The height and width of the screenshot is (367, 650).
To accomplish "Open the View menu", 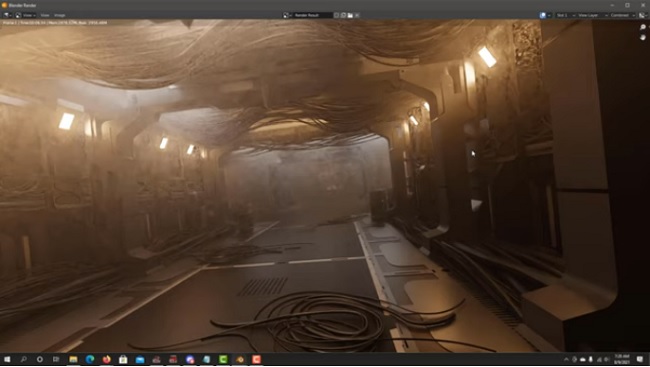I will click(x=45, y=15).
